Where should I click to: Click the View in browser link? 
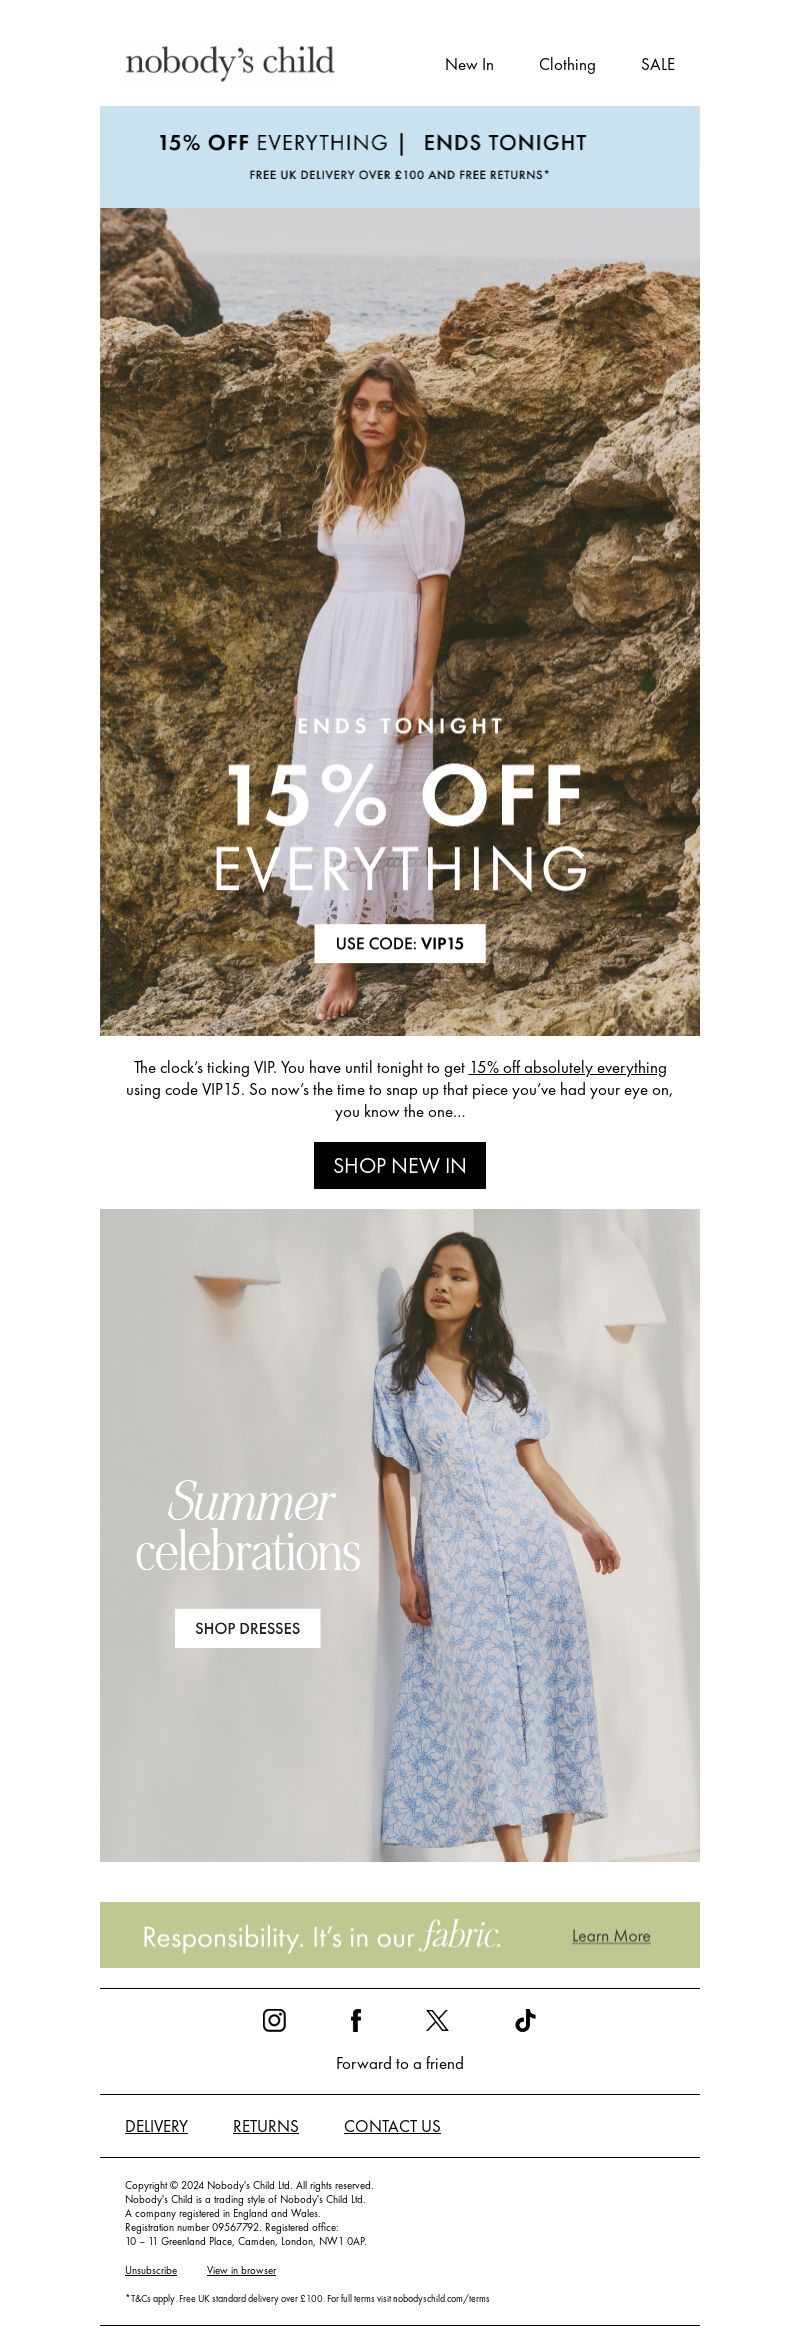[241, 2270]
